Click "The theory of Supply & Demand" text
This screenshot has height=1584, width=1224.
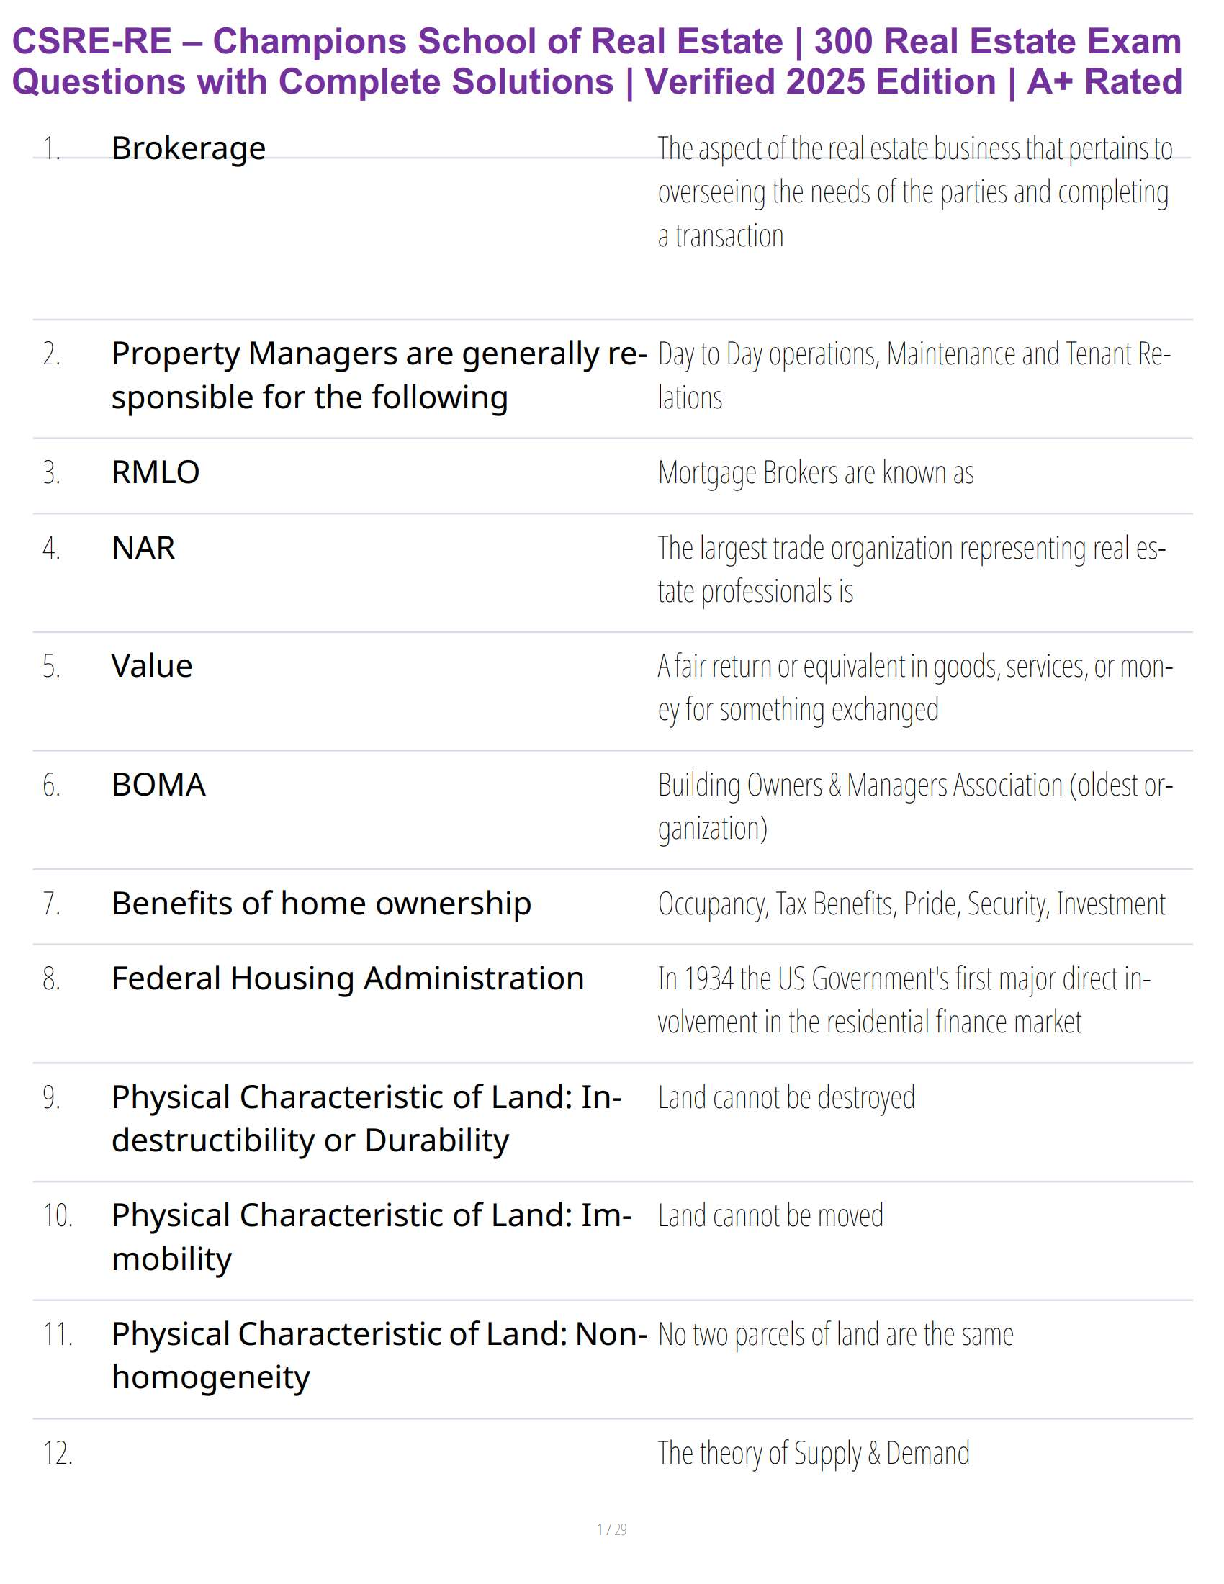[x=813, y=1453]
